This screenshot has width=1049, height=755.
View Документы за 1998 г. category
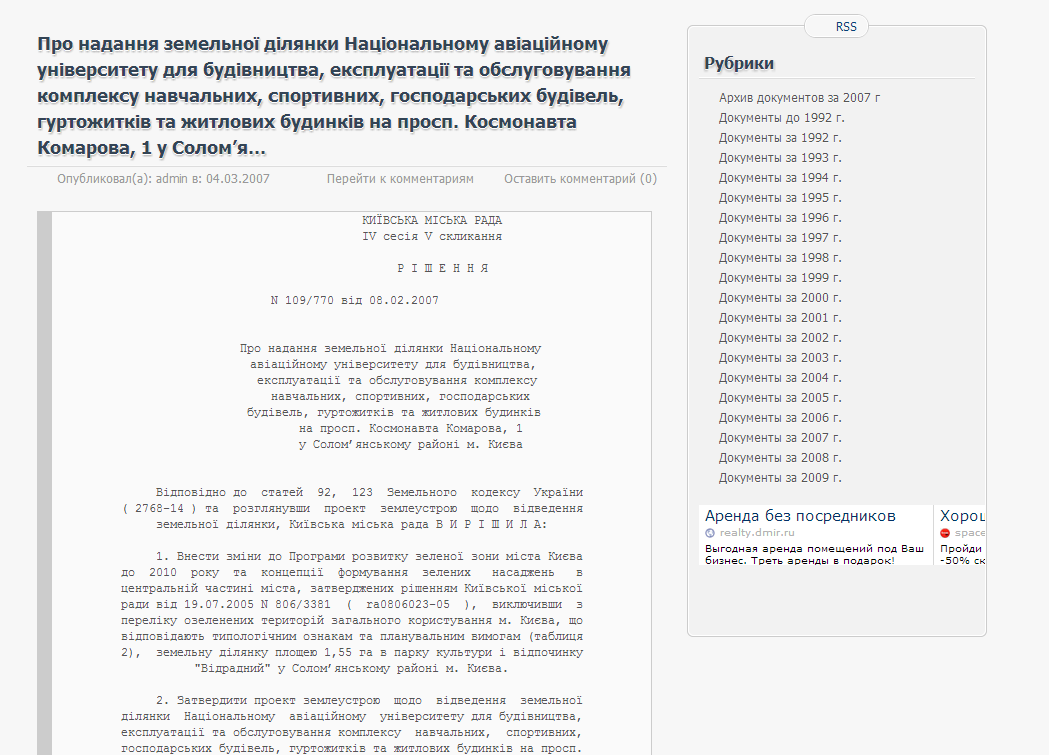pyautogui.click(x=780, y=258)
